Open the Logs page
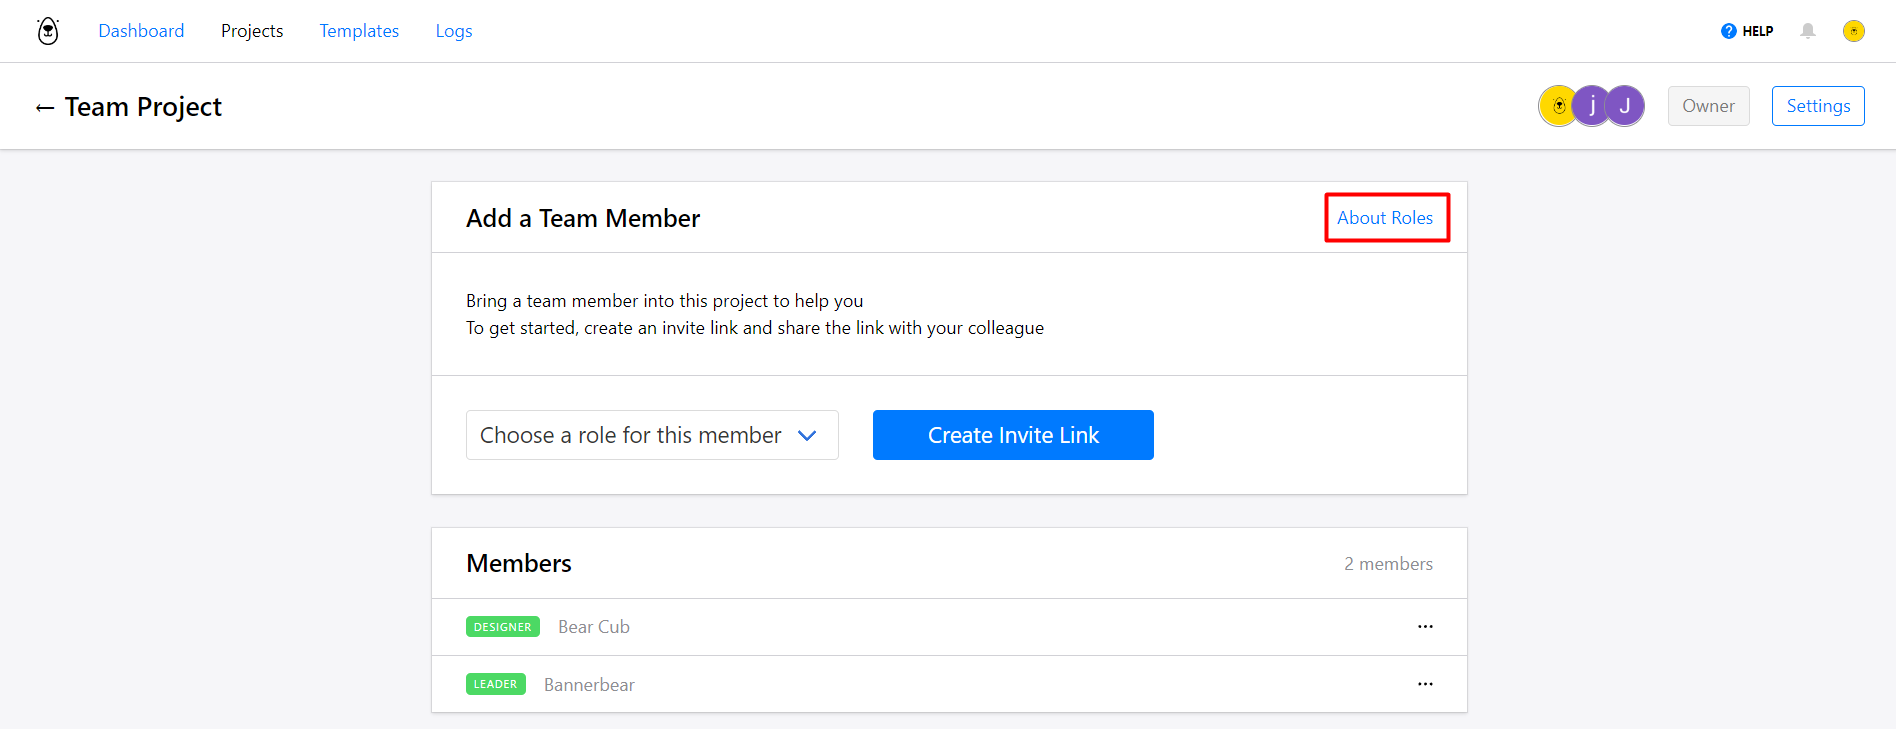Viewport: 1896px width, 729px height. (454, 31)
